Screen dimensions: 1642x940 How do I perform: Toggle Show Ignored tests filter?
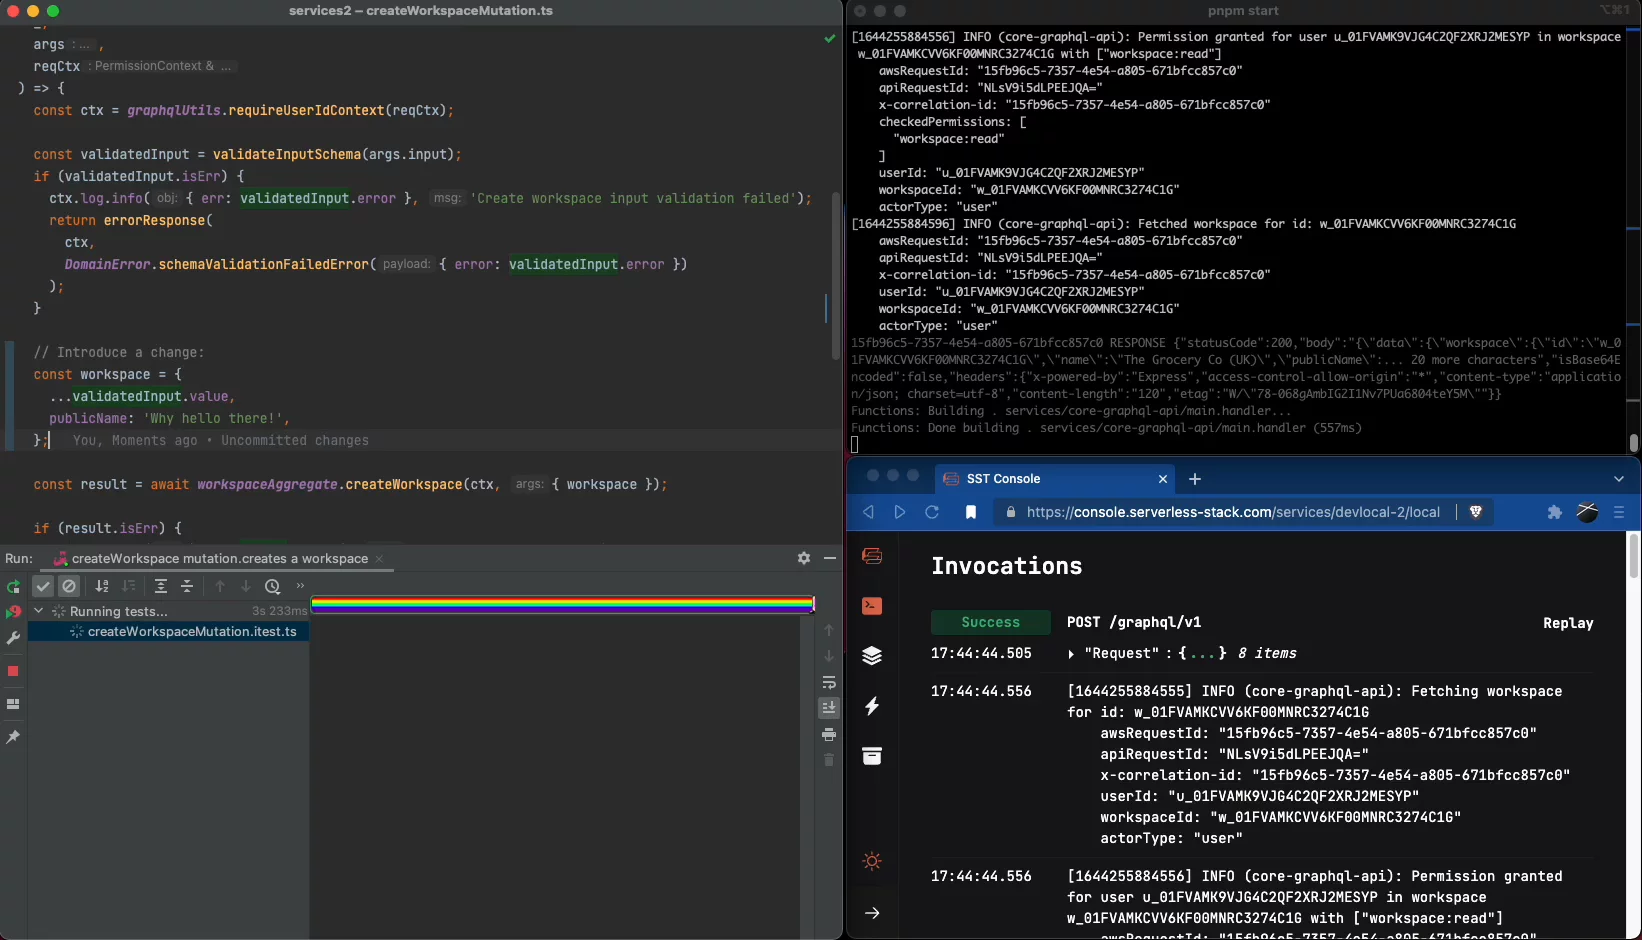69,586
